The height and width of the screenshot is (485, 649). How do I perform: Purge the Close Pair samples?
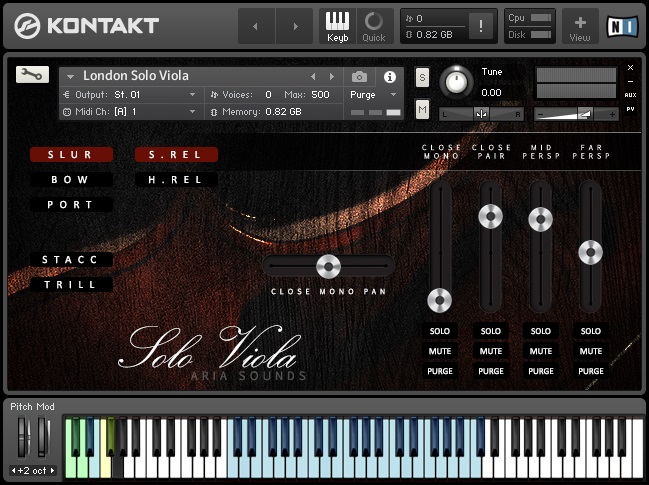(x=490, y=371)
